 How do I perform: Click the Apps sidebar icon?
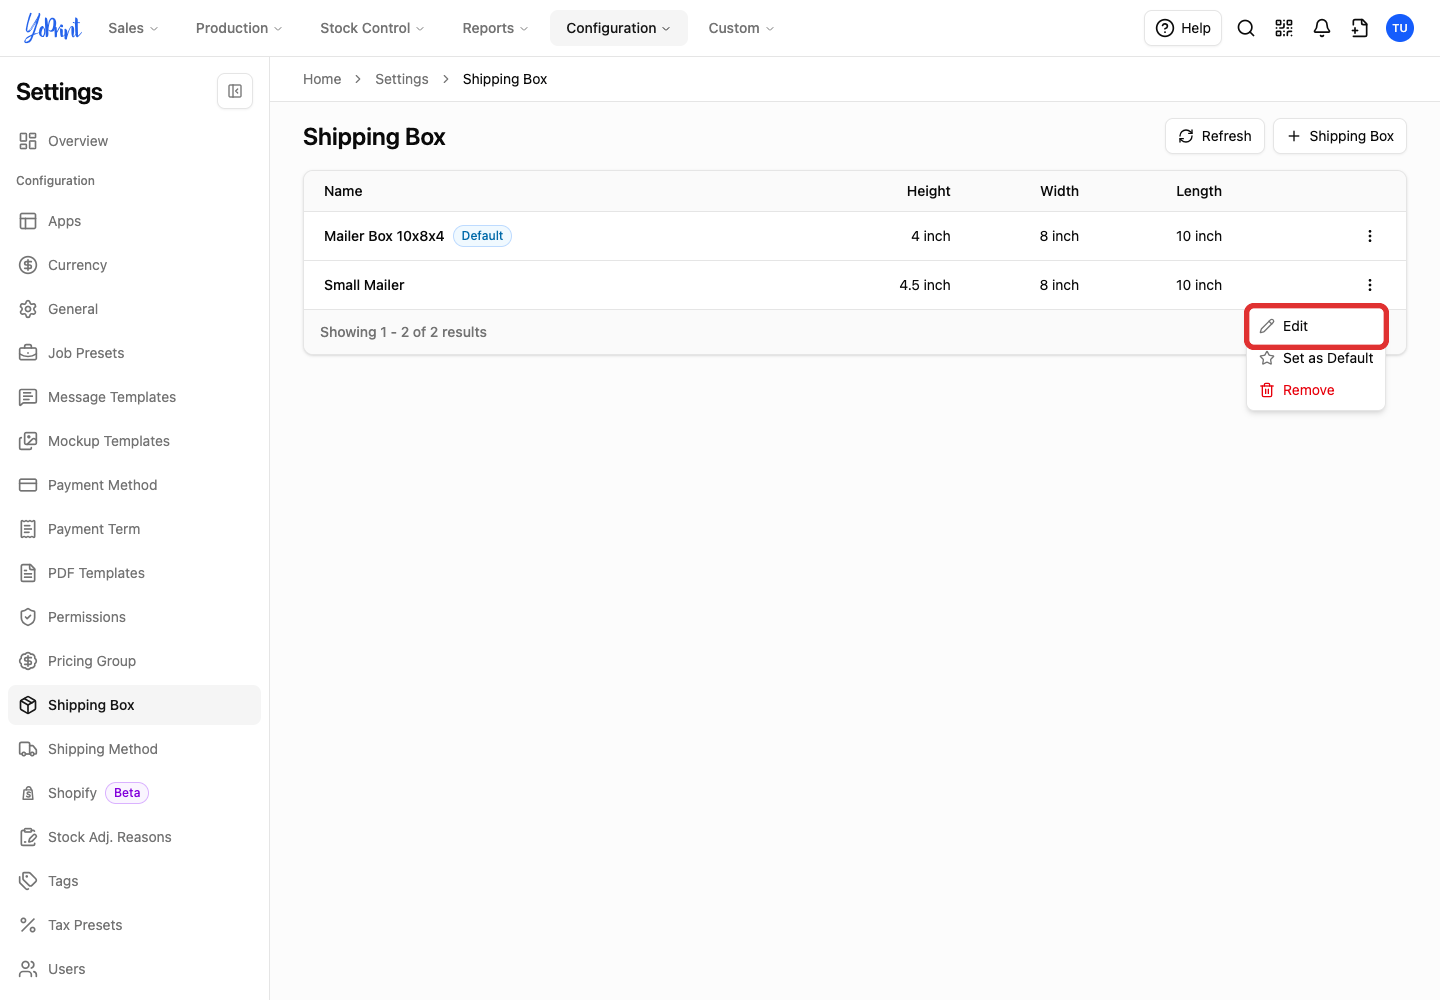[x=28, y=221]
